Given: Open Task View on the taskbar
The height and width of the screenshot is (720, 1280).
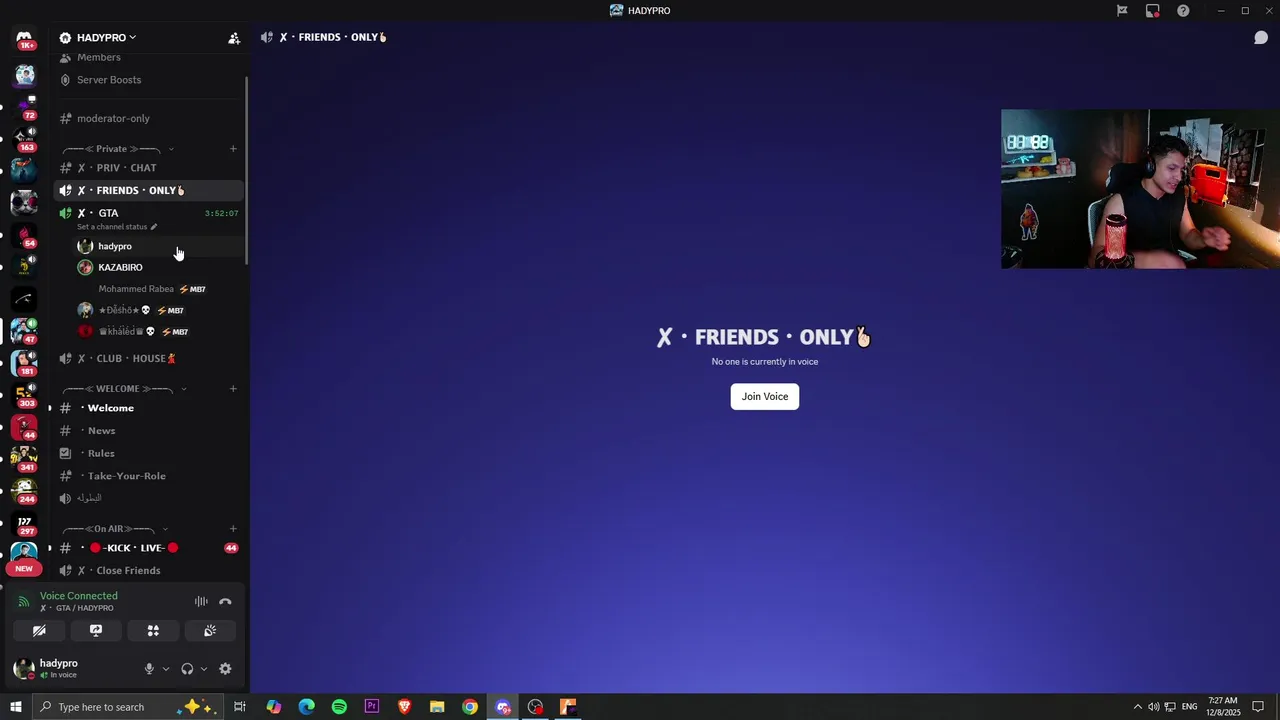Looking at the screenshot, I should (x=240, y=707).
